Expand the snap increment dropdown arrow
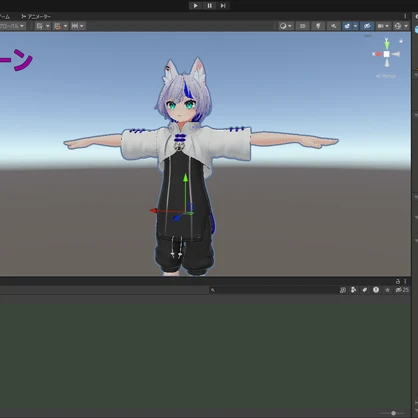The image size is (418, 418). 82,26
